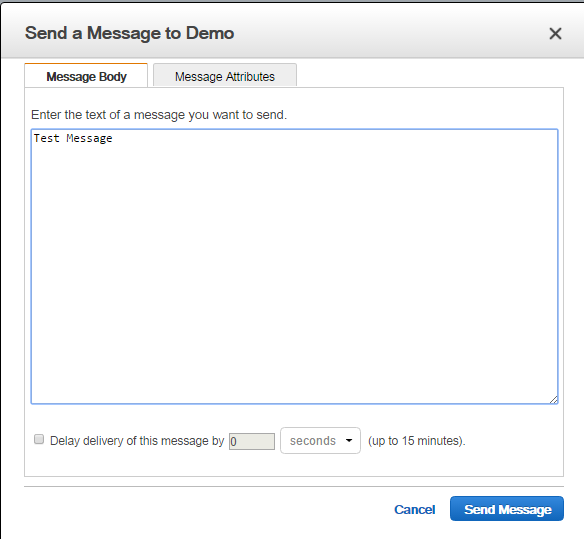Open the seconds unit dropdown
Viewport: 584px width, 539px height.
[320, 440]
